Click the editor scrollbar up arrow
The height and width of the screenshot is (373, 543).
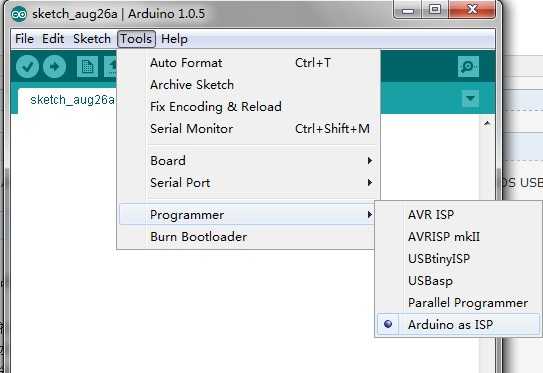pyautogui.click(x=487, y=123)
